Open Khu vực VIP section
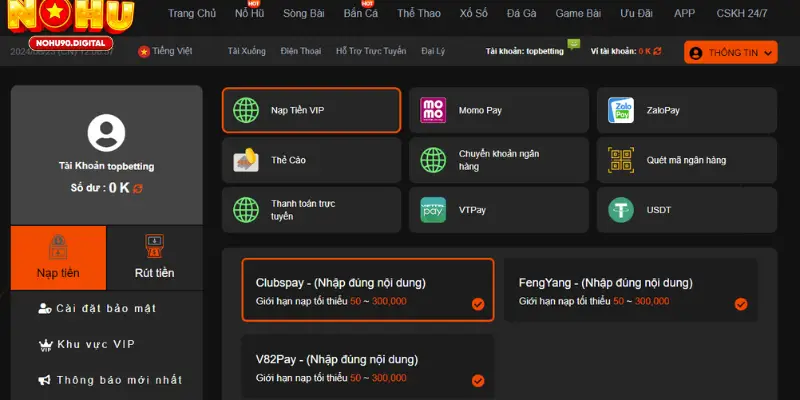Viewport: 800px width, 400px height. (x=96, y=344)
